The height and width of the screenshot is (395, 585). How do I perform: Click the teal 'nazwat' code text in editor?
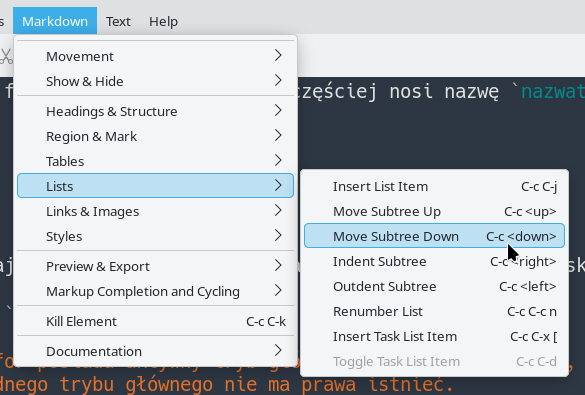[553, 91]
